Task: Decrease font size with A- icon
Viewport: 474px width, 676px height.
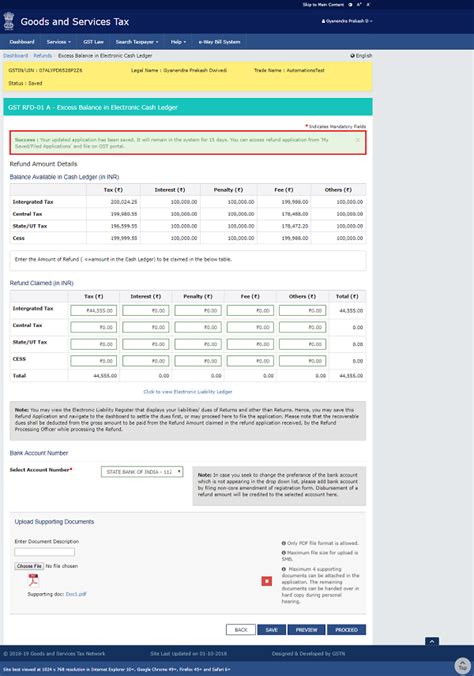Action: [368, 5]
